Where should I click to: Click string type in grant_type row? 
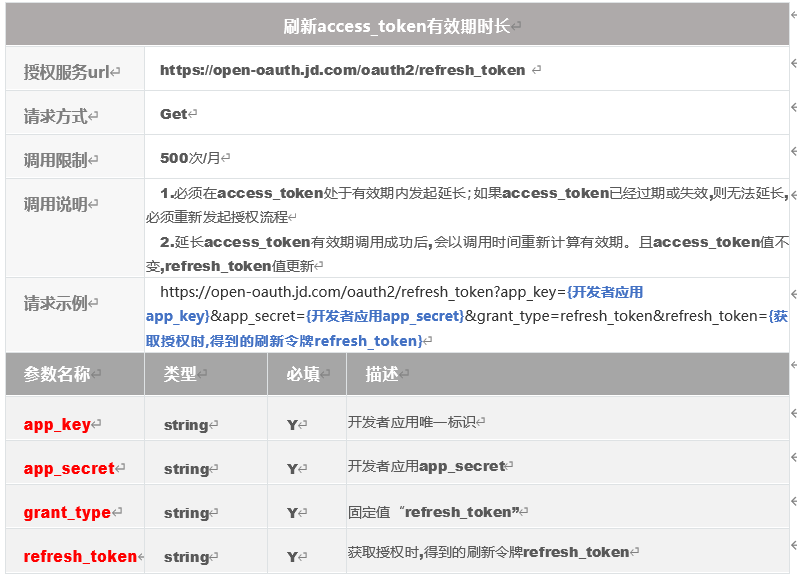(186, 513)
